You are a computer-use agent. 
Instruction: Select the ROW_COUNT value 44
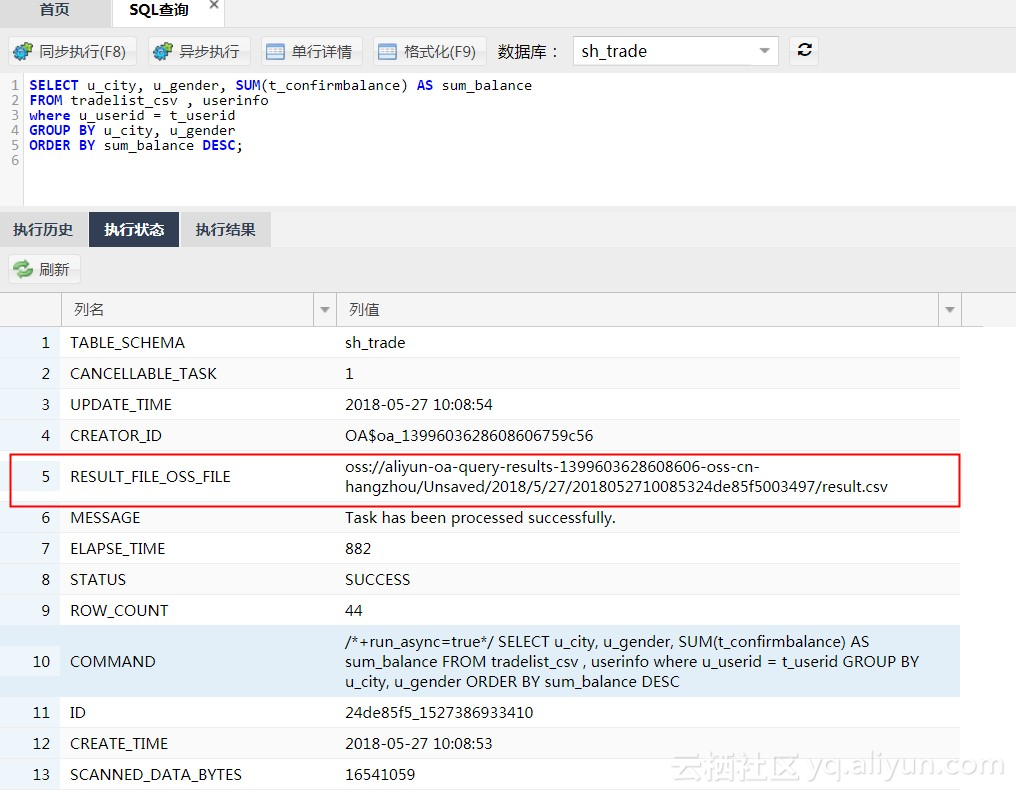(354, 611)
